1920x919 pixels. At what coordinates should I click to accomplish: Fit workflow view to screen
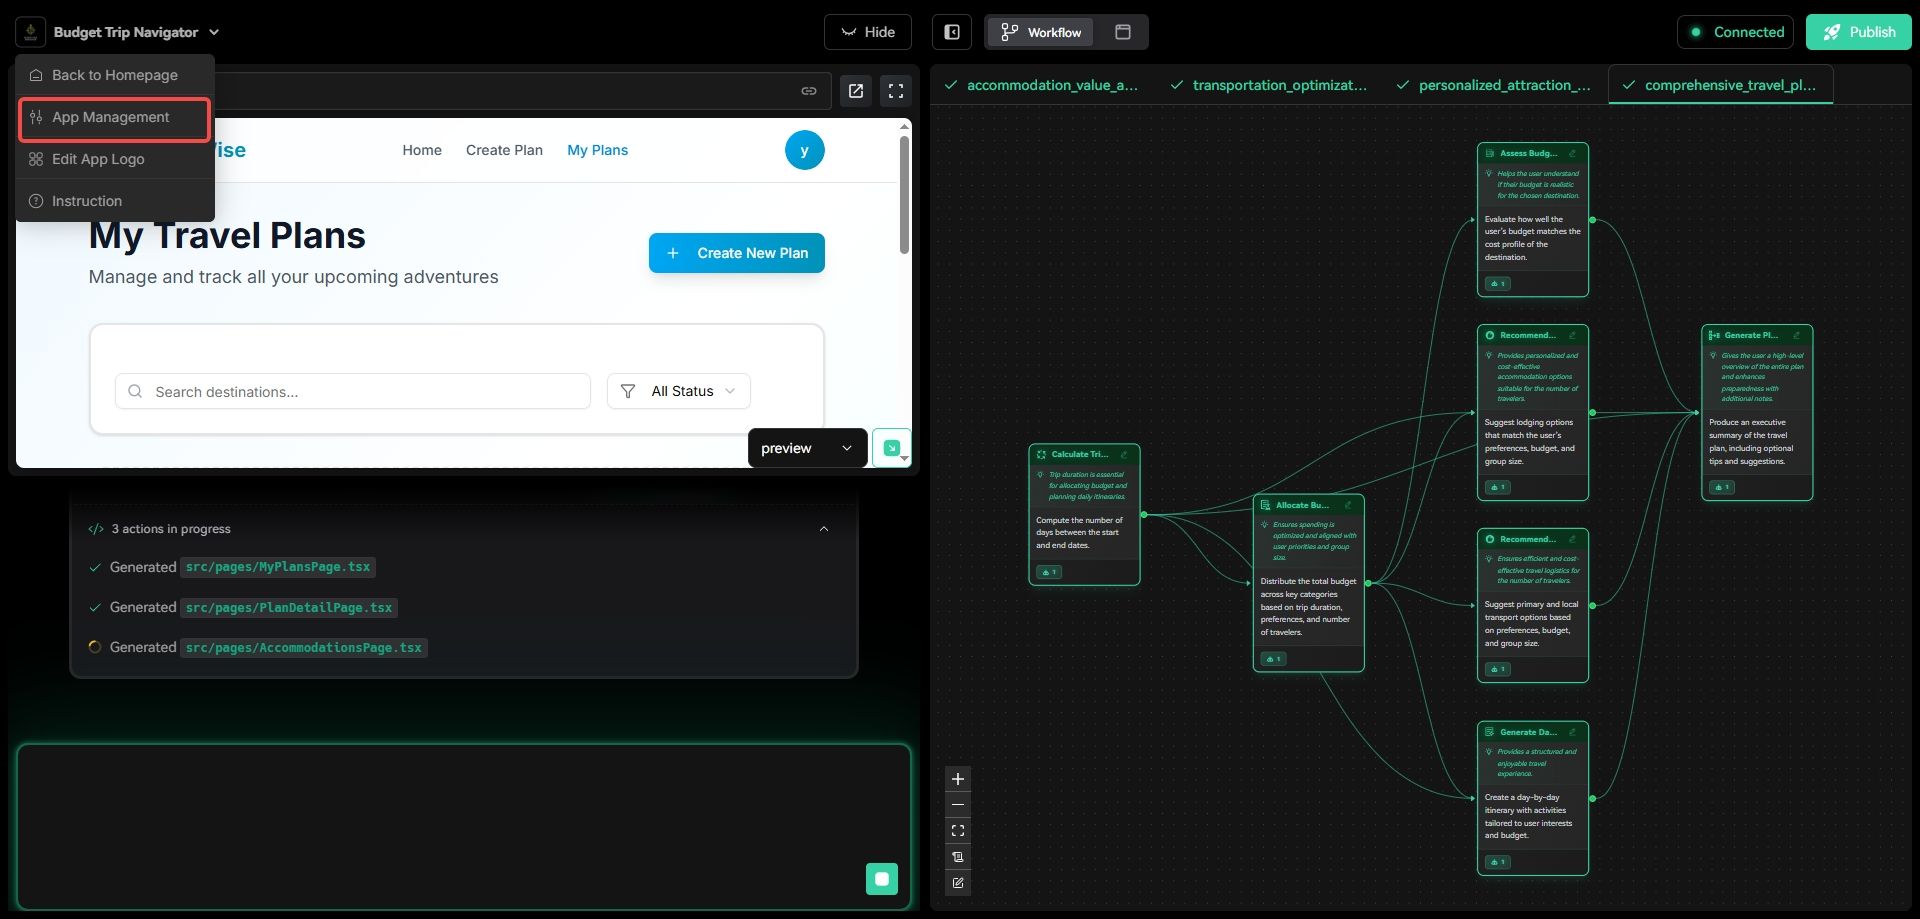pyautogui.click(x=958, y=831)
